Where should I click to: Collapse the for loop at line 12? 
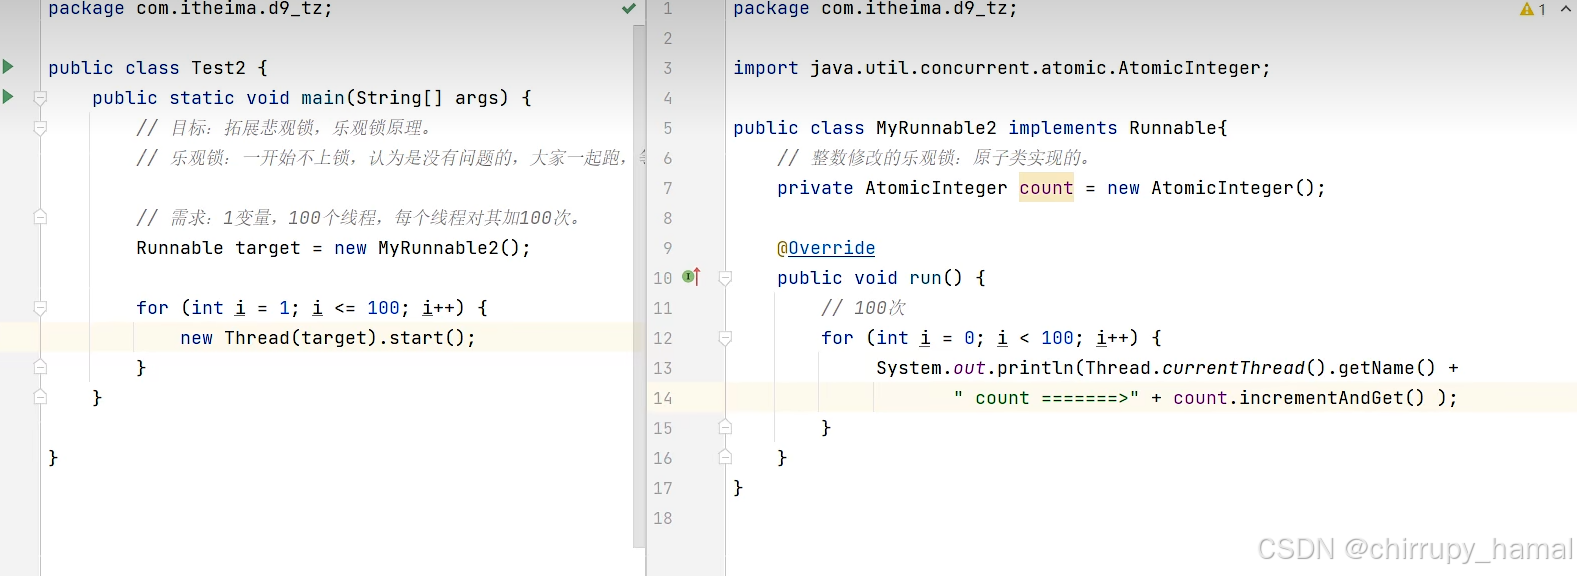(725, 338)
